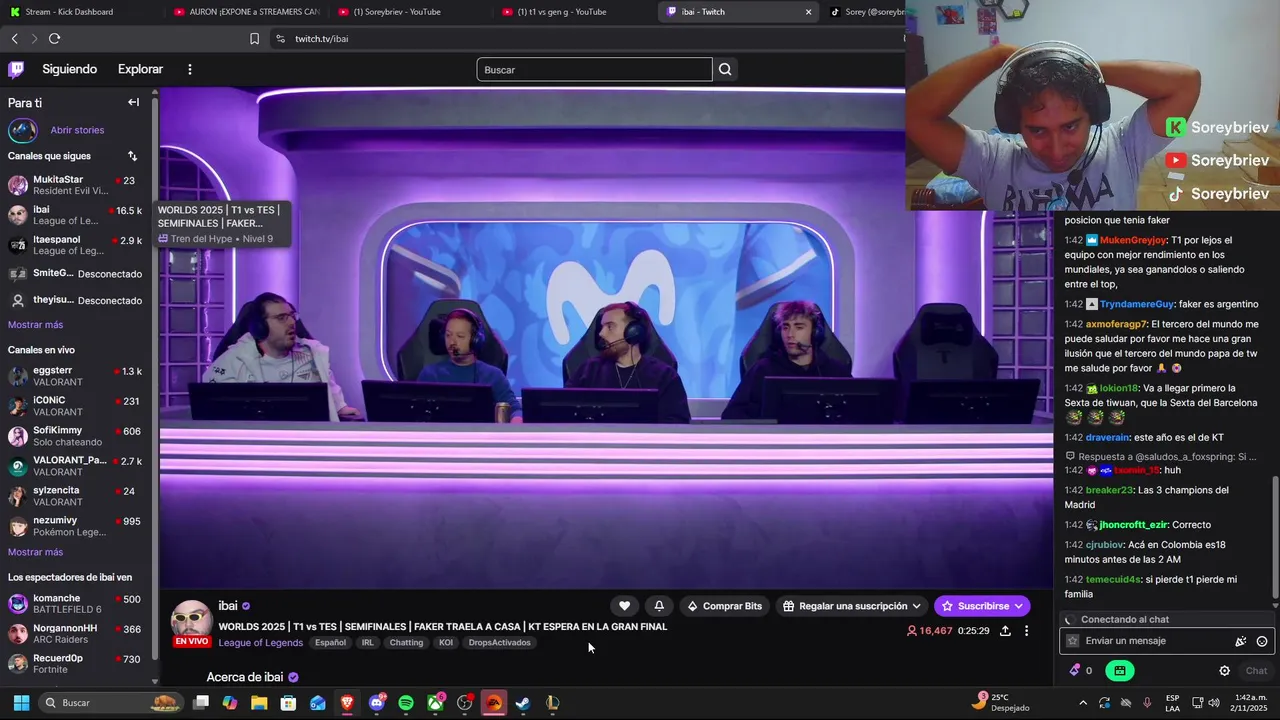
Task: Open Brave browser from the taskbar
Action: [x=347, y=703]
